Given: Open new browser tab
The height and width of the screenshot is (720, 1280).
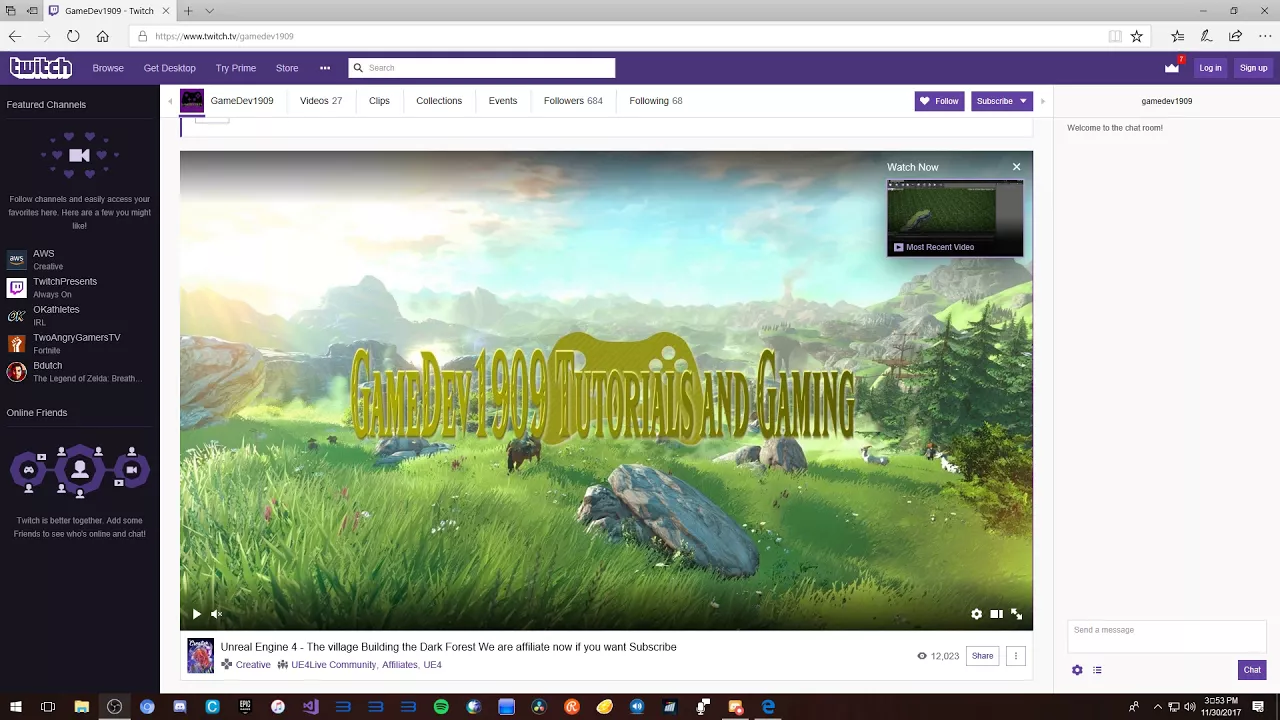Looking at the screenshot, I should tap(188, 11).
